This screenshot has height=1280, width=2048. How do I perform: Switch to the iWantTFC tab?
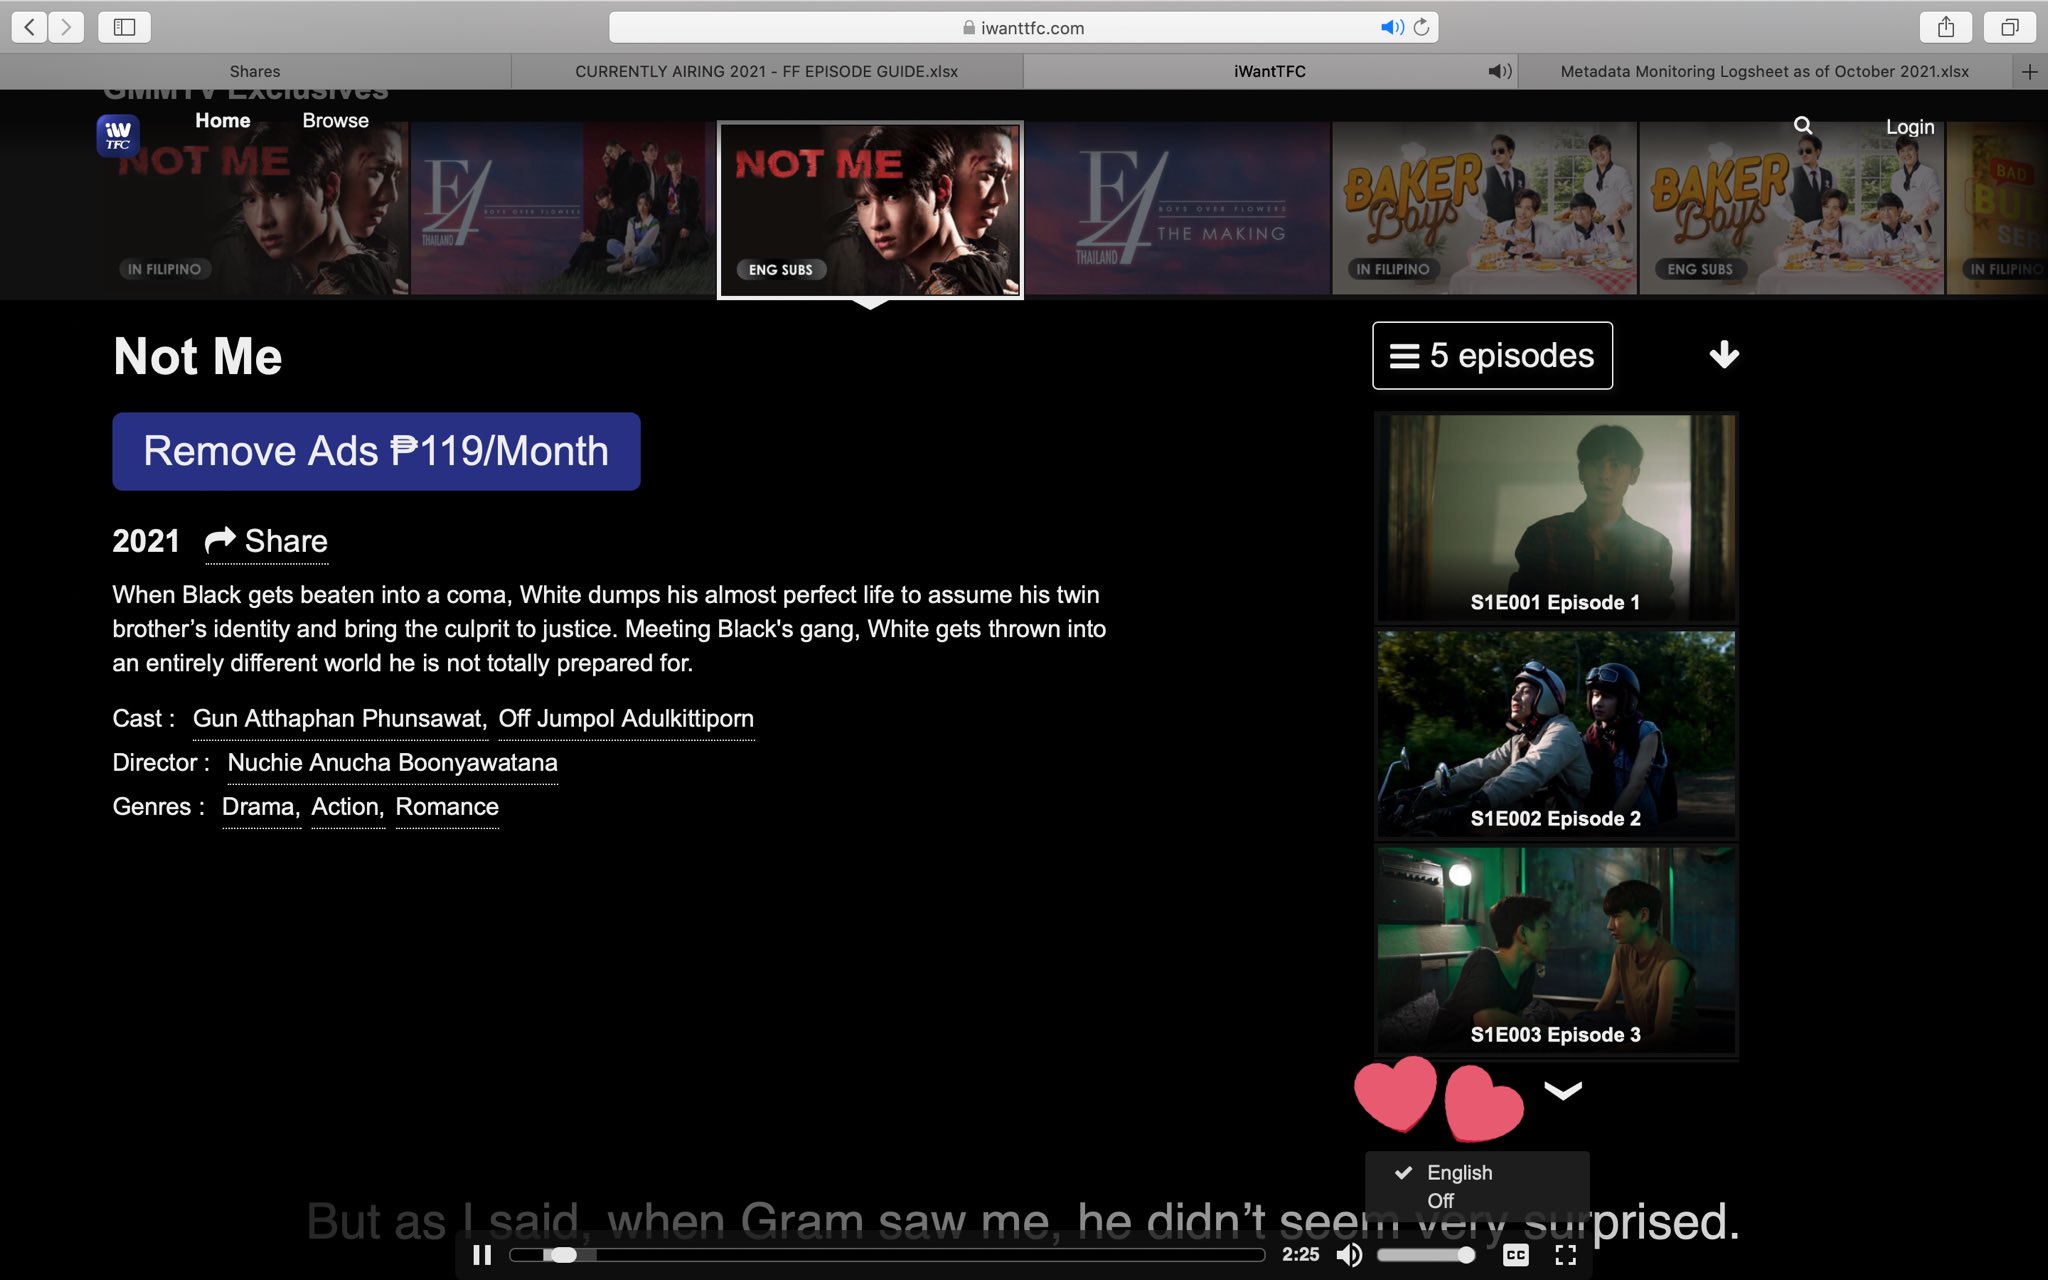pos(1269,71)
